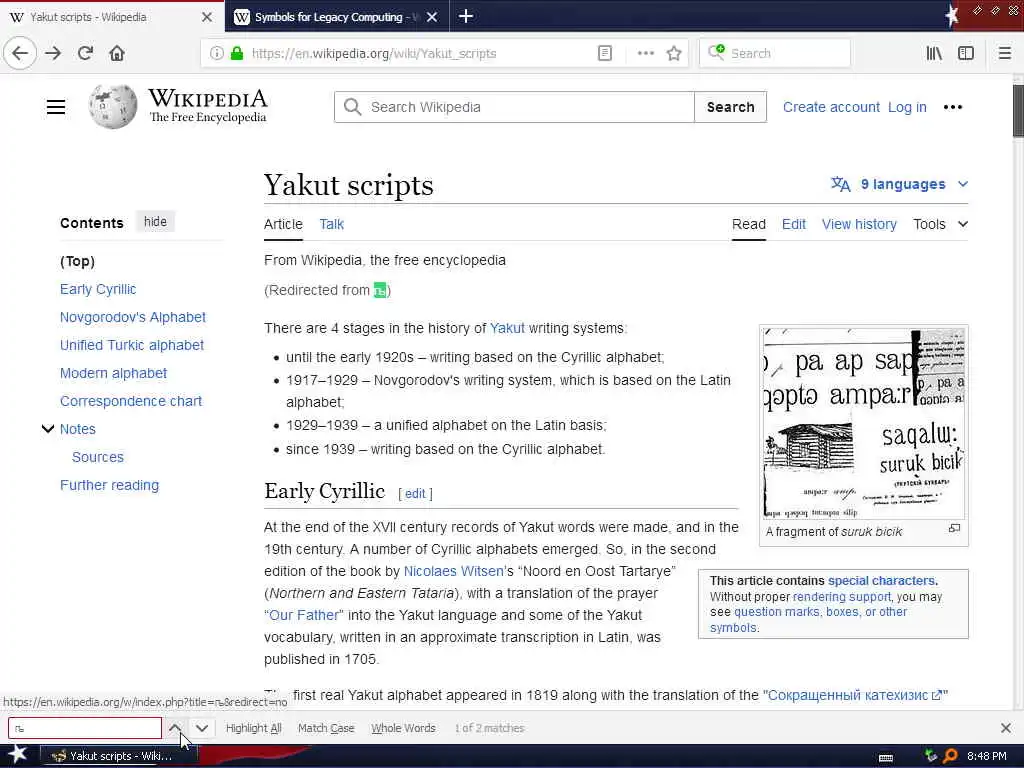This screenshot has height=768, width=1024.
Task: Expand the 9 languages dropdown
Action: (899, 184)
